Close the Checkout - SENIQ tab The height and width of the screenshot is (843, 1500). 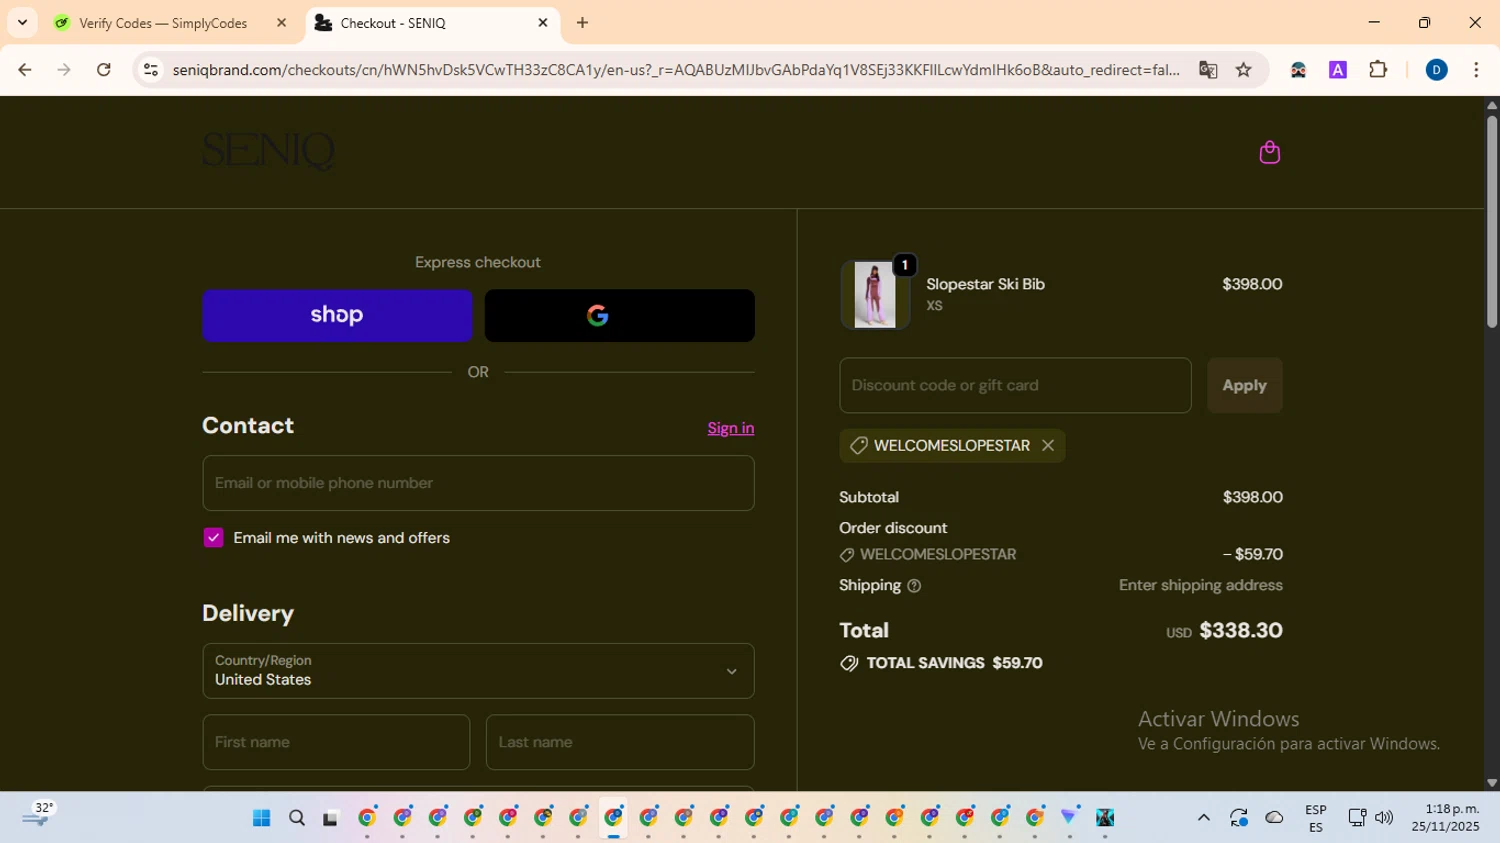(543, 23)
